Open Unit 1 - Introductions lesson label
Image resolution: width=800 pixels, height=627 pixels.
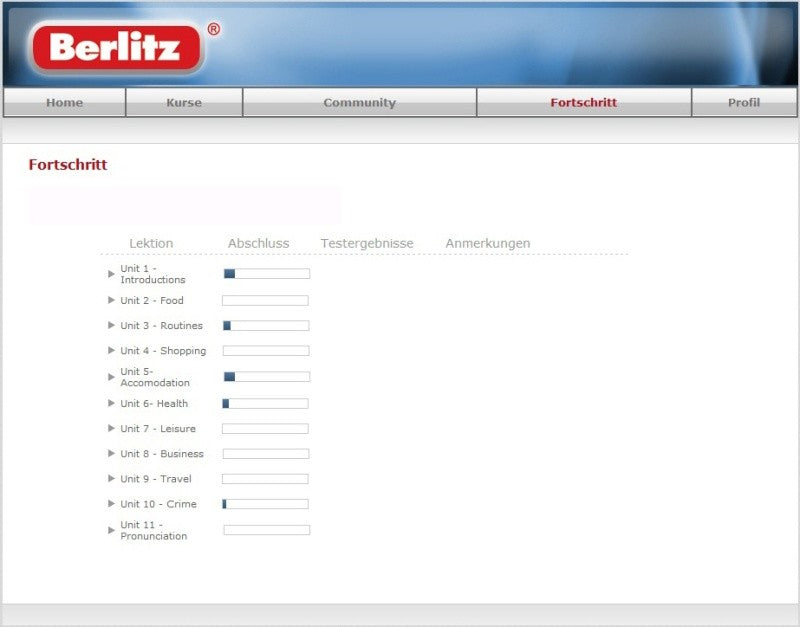tap(153, 274)
